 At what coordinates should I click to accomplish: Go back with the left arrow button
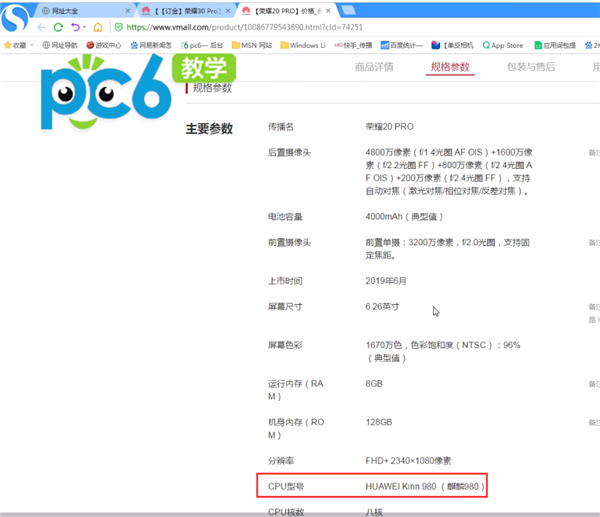(x=41, y=27)
